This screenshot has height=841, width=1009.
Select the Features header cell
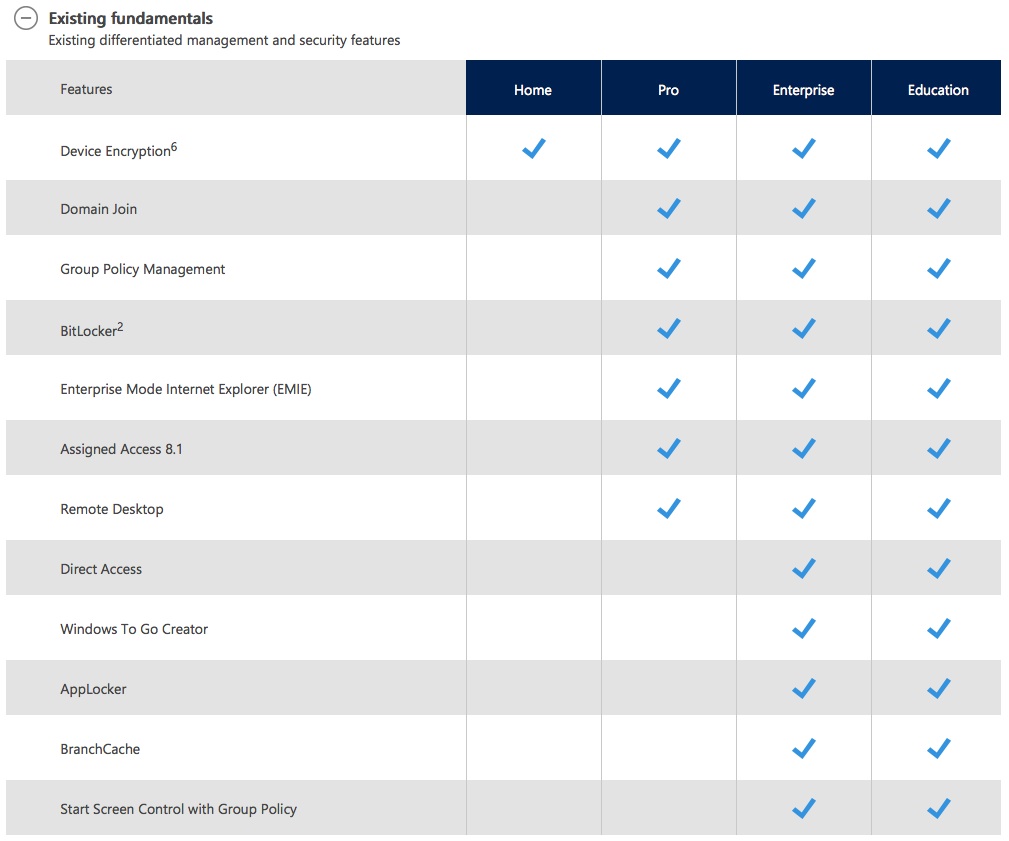click(x=86, y=89)
